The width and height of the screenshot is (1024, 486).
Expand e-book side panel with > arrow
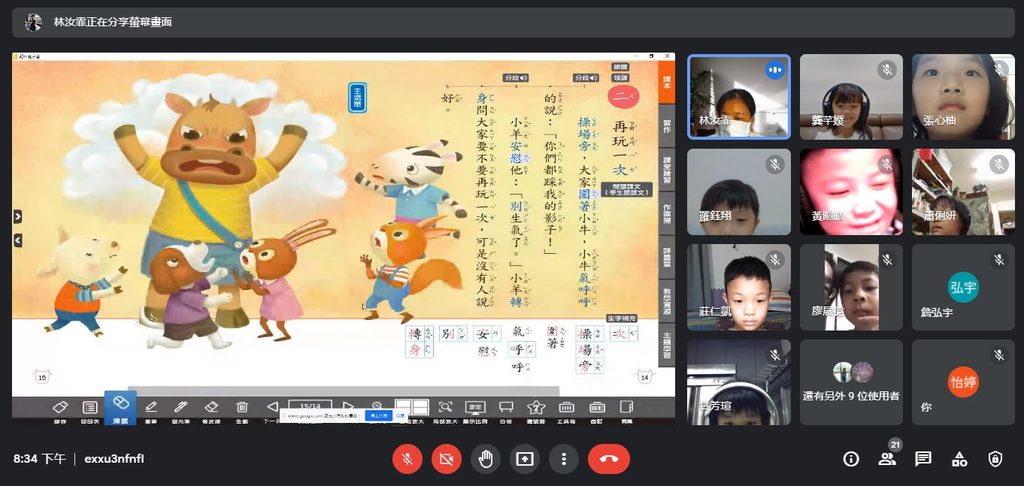[18, 216]
